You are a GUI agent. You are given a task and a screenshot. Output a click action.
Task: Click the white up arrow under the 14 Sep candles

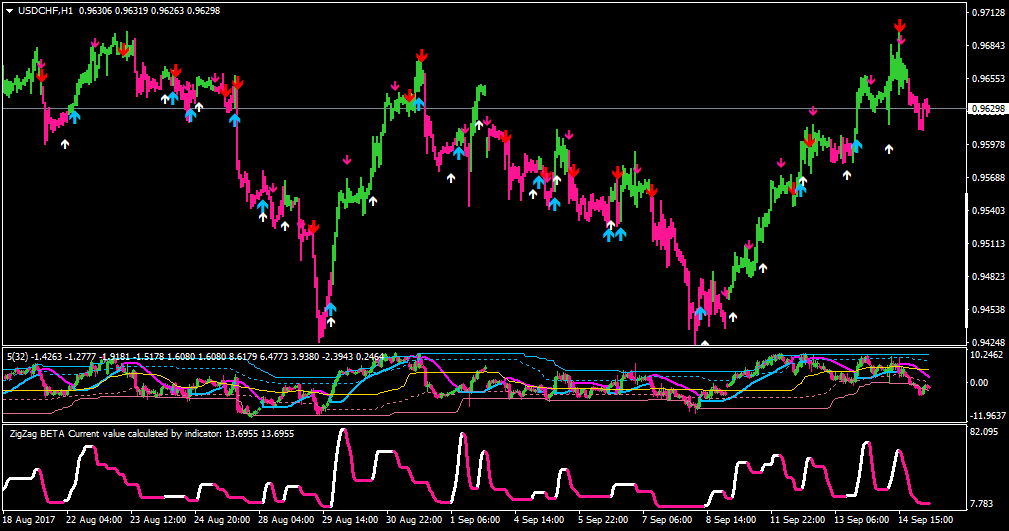click(889, 149)
